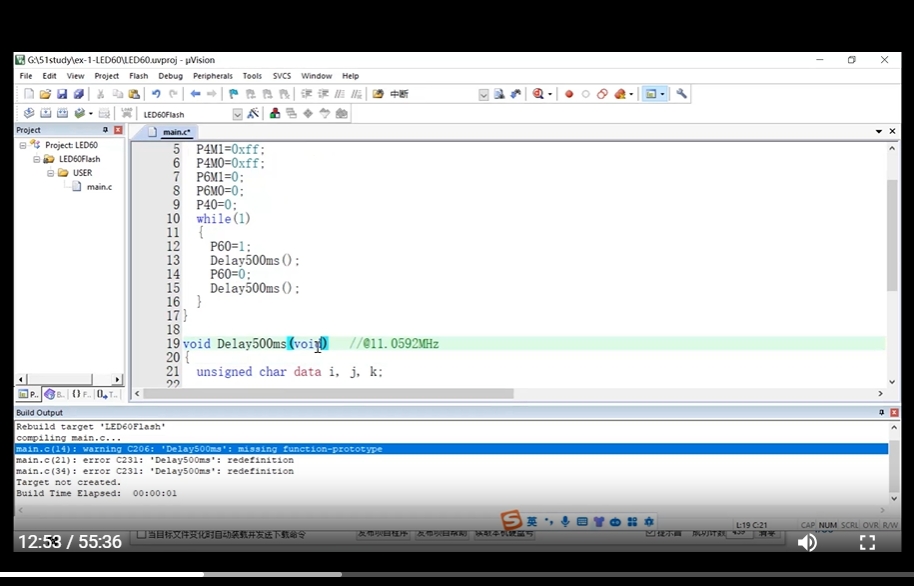Image resolution: width=914 pixels, height=586 pixels.
Task: Enter fullscreen mode in the video player
Action: point(867,542)
